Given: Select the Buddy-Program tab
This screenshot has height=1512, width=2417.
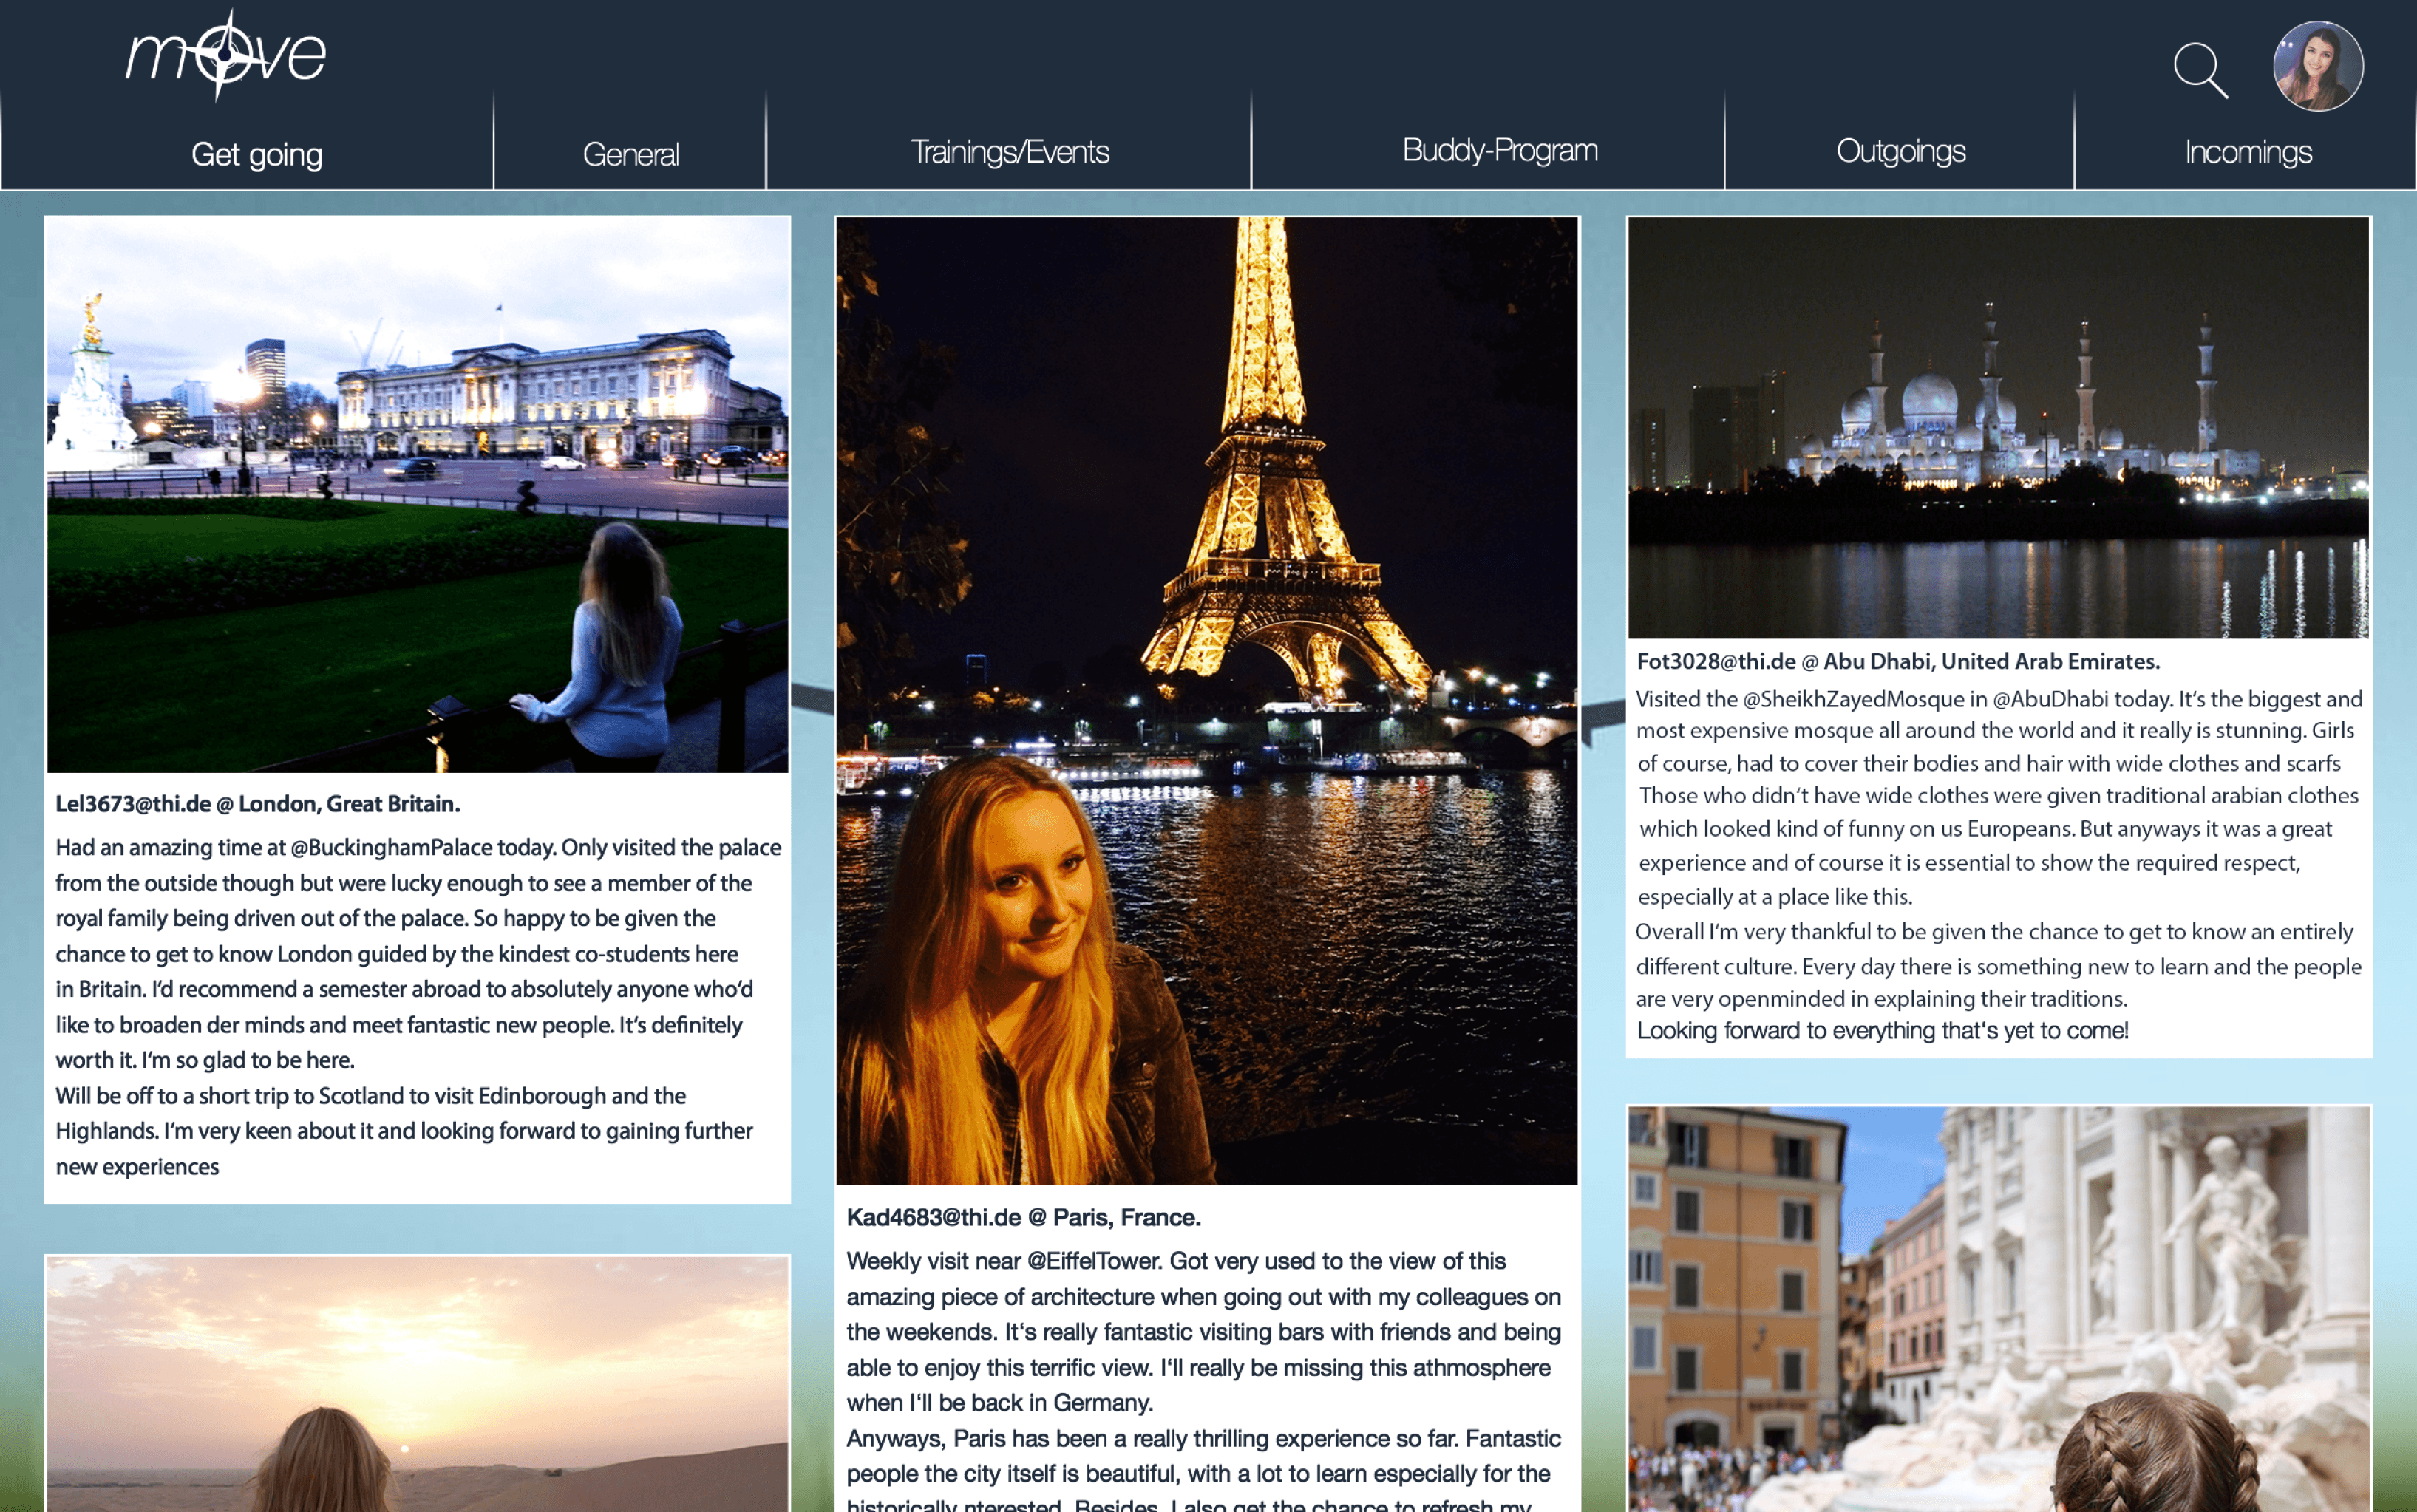Looking at the screenshot, I should (1499, 150).
